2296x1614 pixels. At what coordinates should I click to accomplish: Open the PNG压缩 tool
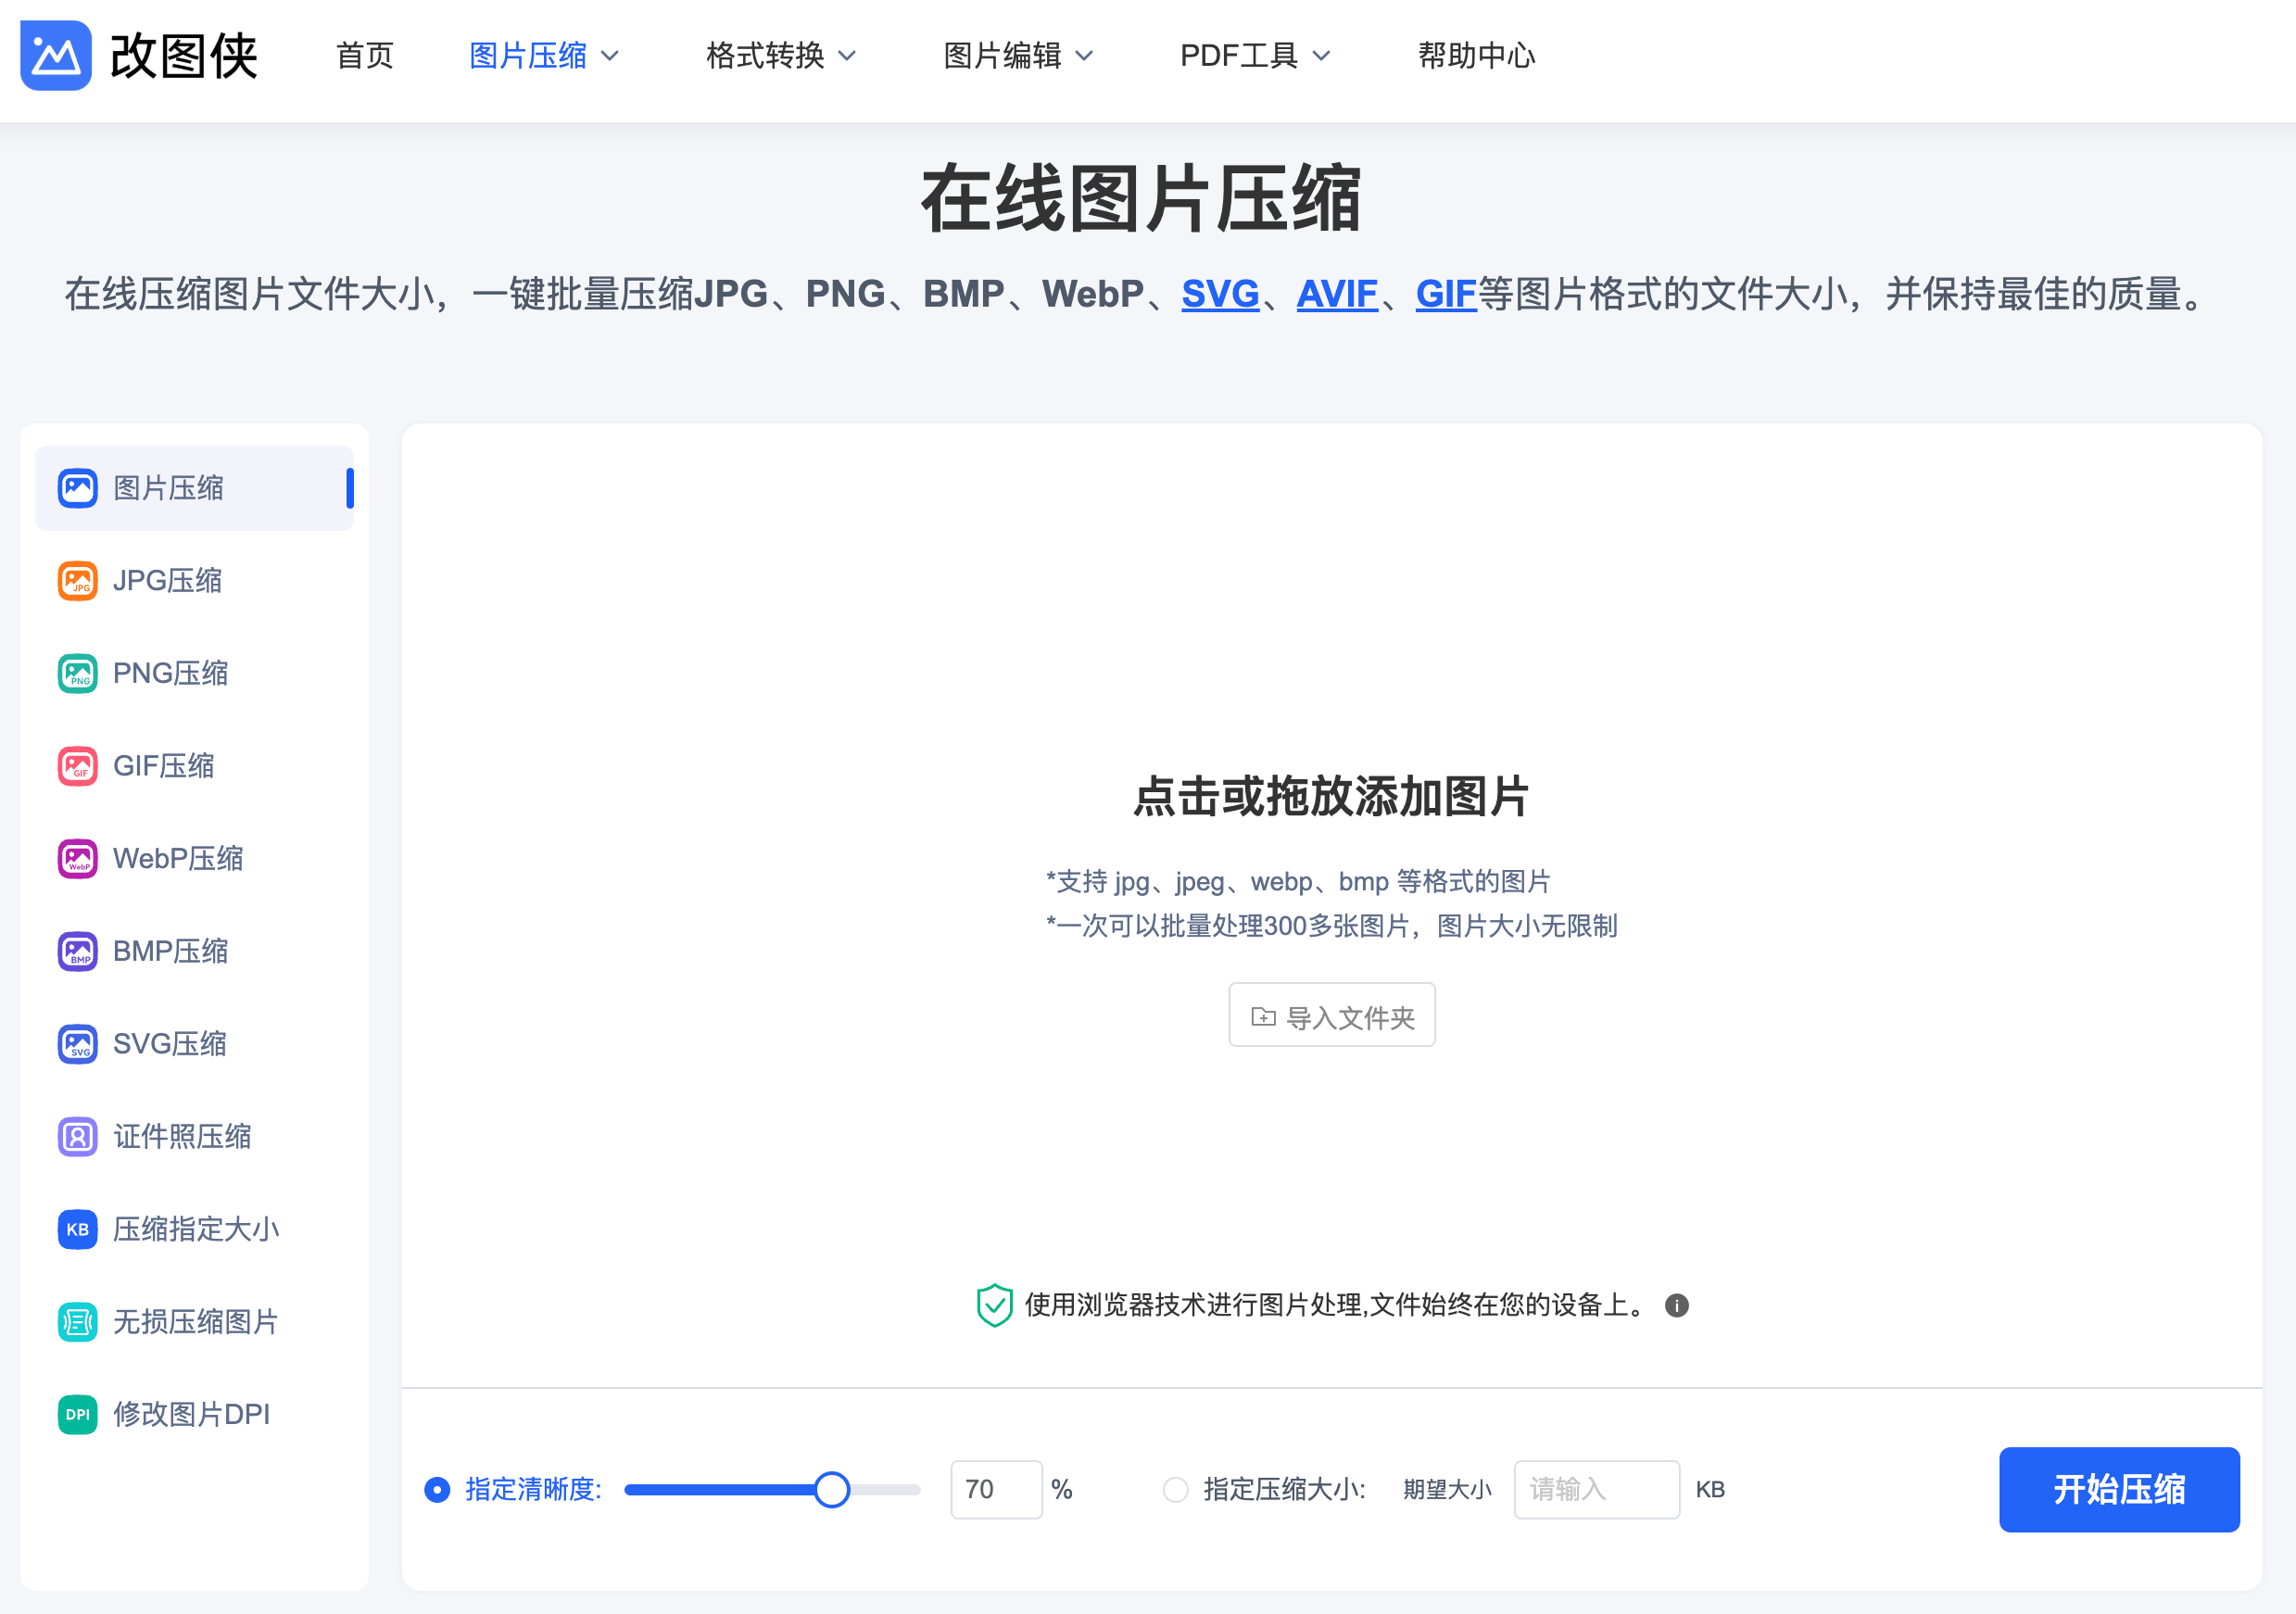[x=170, y=672]
